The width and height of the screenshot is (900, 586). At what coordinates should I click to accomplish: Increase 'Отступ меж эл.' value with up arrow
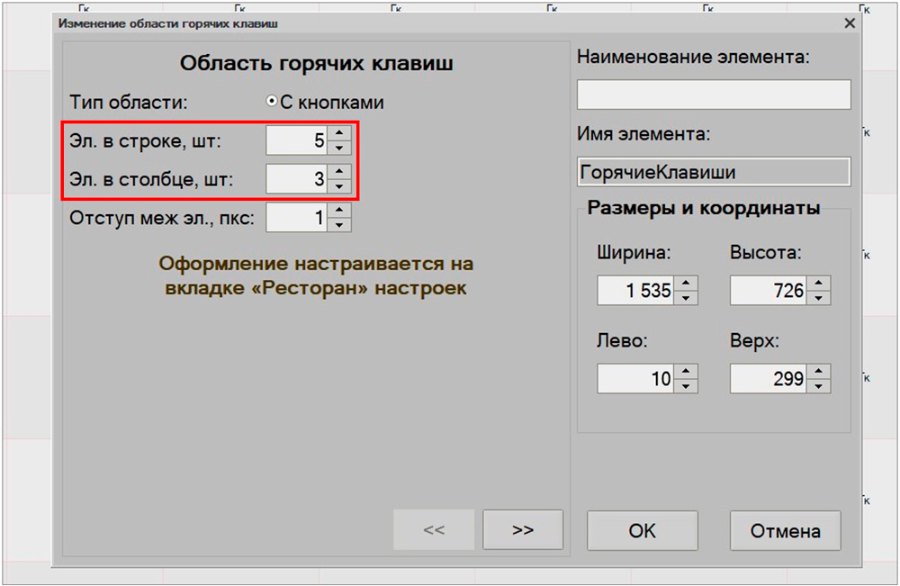click(339, 210)
